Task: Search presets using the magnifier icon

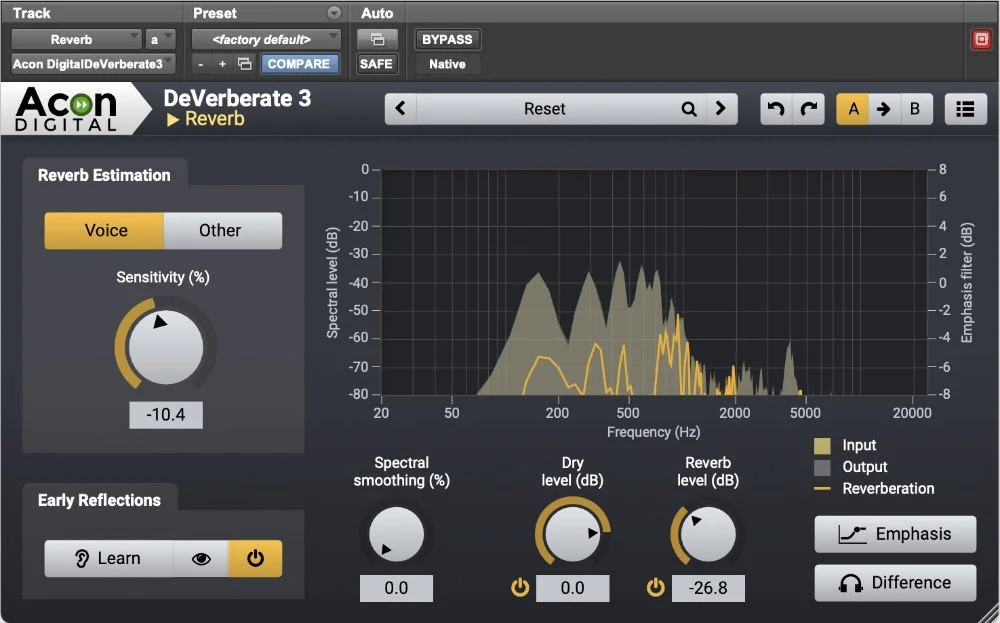Action: tap(689, 109)
